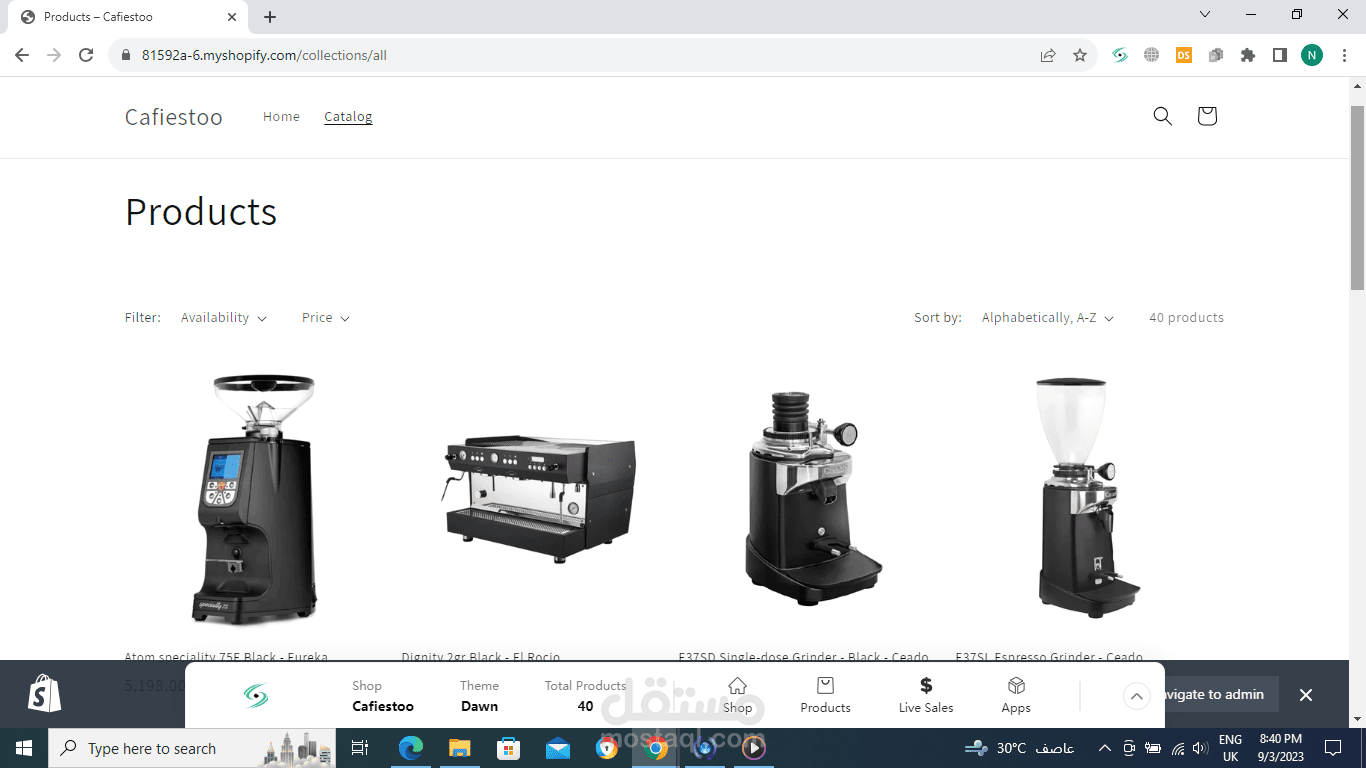Viewport: 1366px width, 768px height.
Task: Open the shopping cart icon
Action: coord(1207,116)
